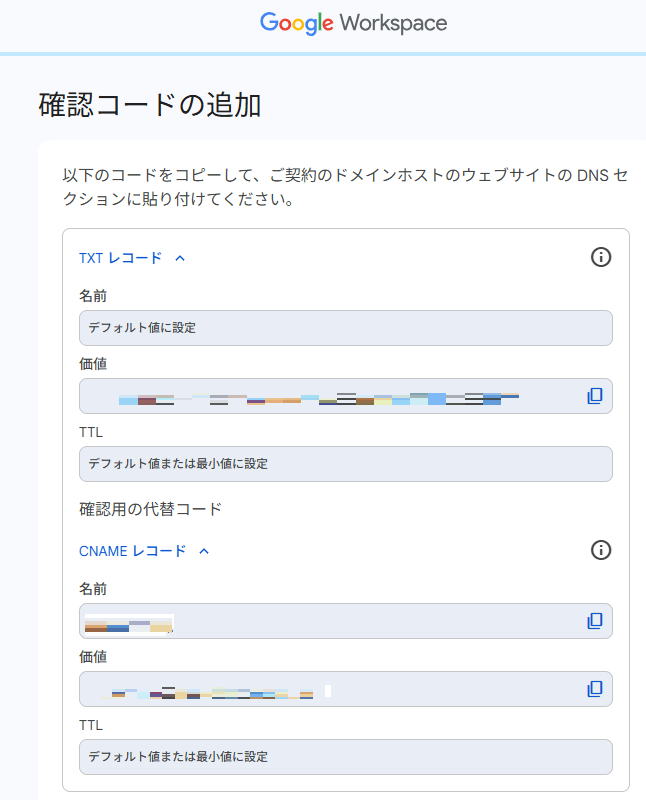646x800 pixels.
Task: Select TXT name field デフォルト値に設定
Action: coord(345,328)
